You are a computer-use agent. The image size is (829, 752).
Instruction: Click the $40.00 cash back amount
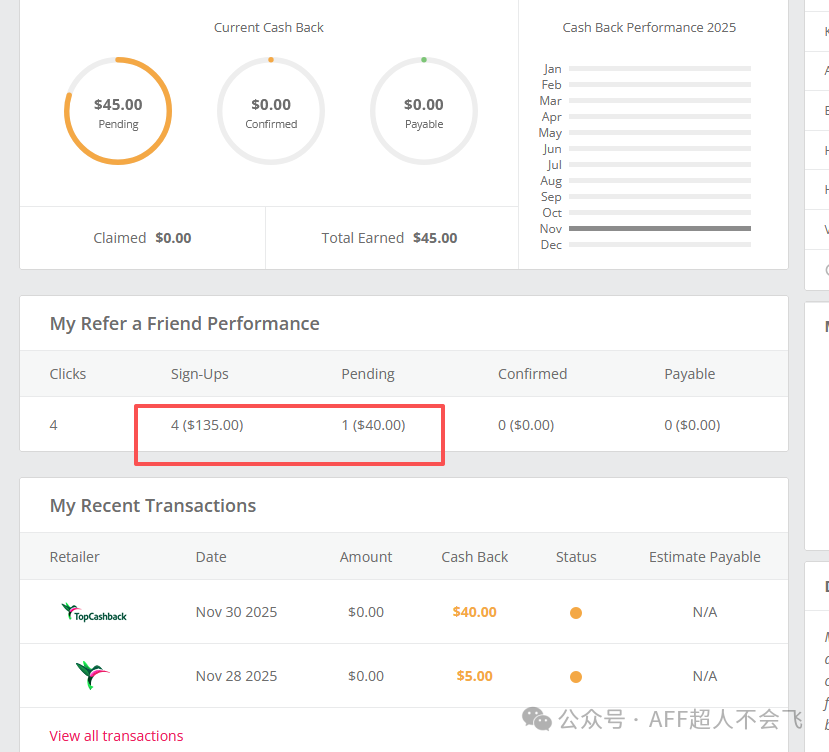(474, 612)
